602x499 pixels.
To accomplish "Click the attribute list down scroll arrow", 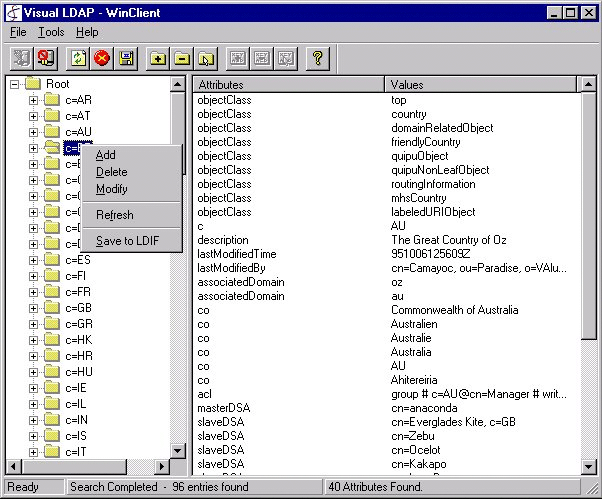I will (x=589, y=466).
